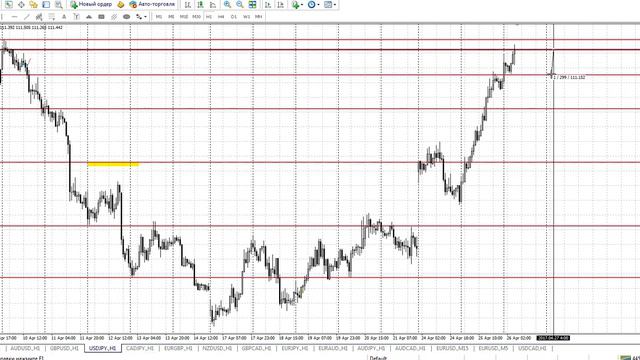Switch to EURUSD_M15 chart tab
The width and height of the screenshot is (640, 360).
tap(452, 349)
